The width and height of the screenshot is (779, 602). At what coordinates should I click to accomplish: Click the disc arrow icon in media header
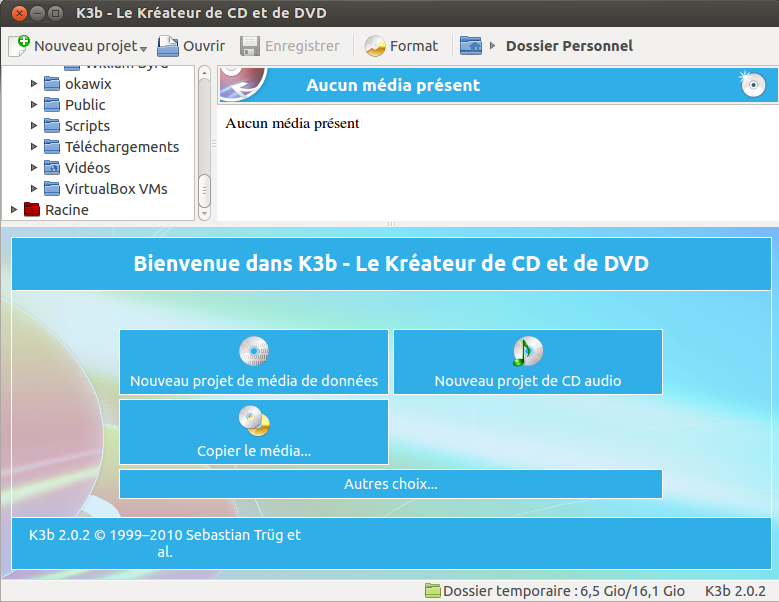coord(243,84)
